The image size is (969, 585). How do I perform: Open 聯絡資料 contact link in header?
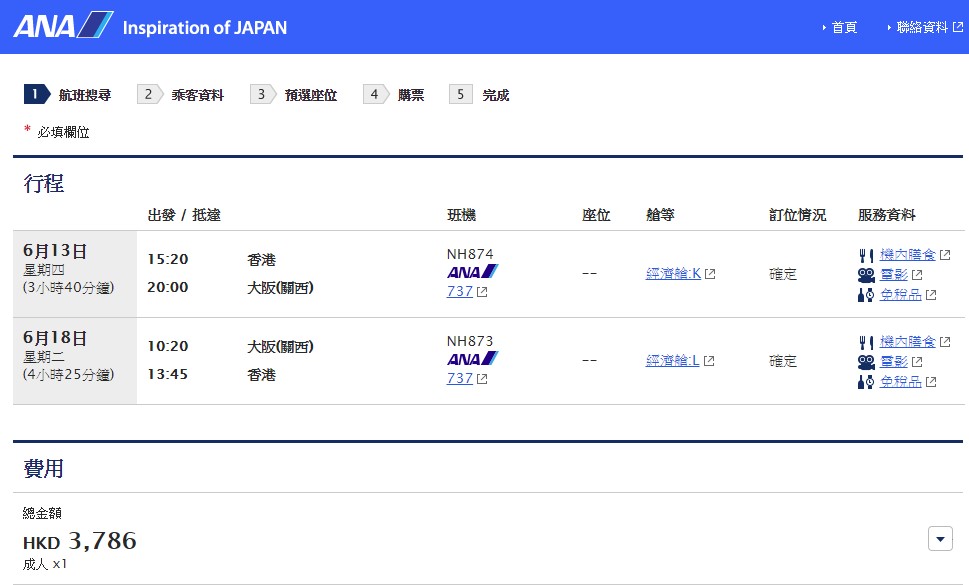pos(921,27)
